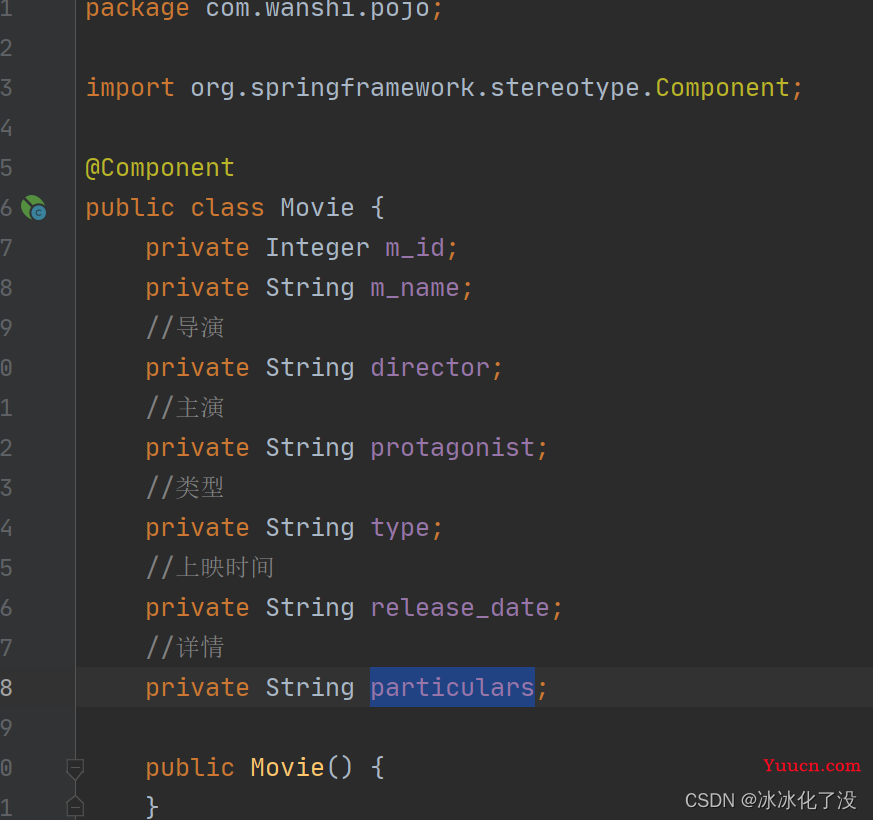
Task: Click the Component class name in import line
Action: 722,88
